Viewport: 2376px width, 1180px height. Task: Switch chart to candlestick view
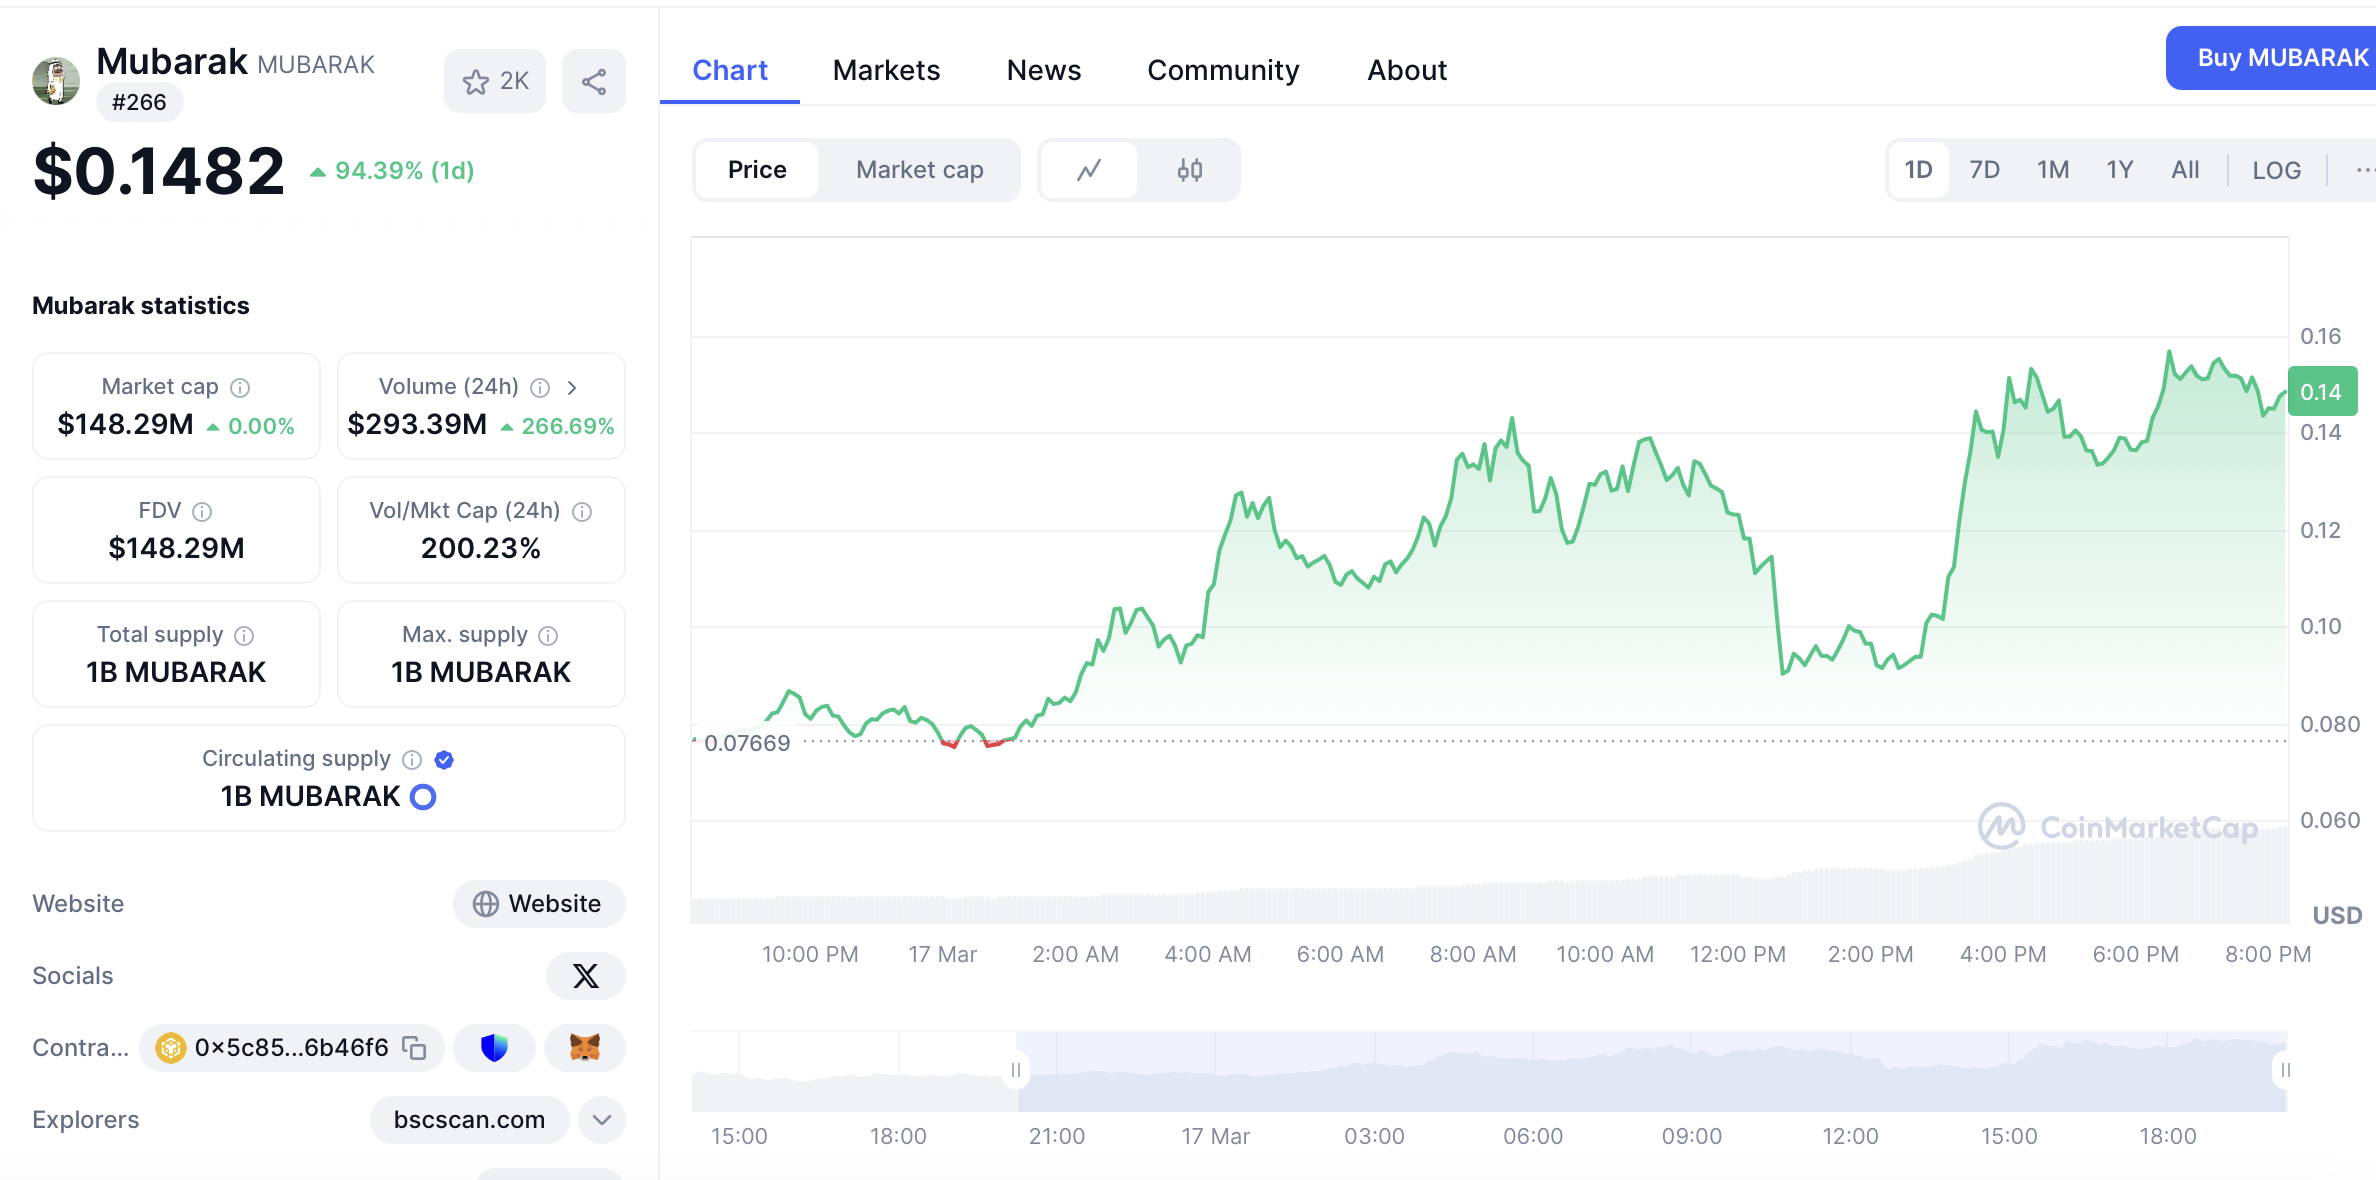1189,170
